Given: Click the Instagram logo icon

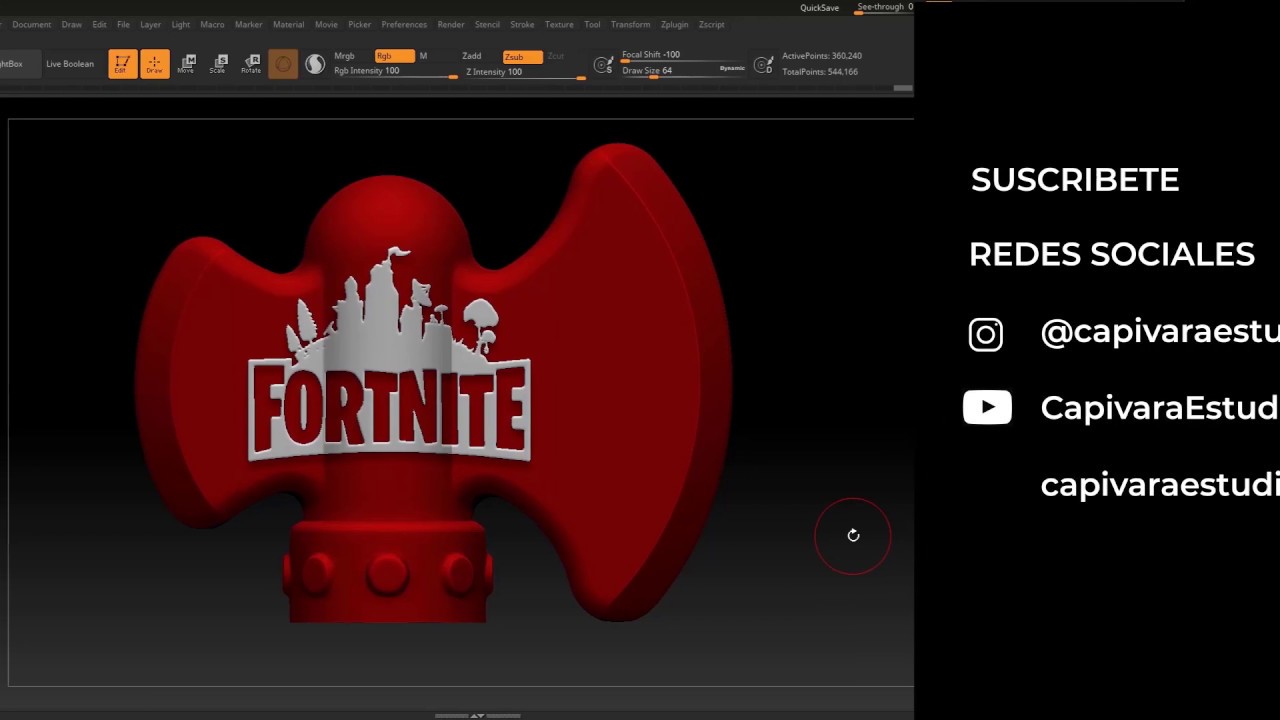Looking at the screenshot, I should [985, 334].
